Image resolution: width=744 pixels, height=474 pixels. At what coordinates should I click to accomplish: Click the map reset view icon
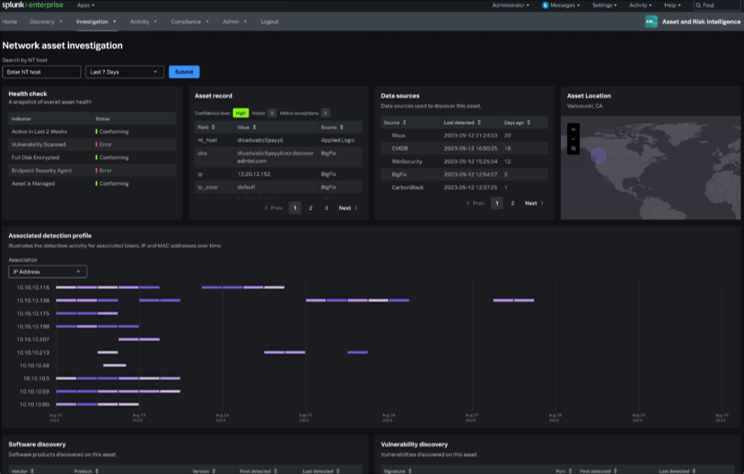click(573, 148)
